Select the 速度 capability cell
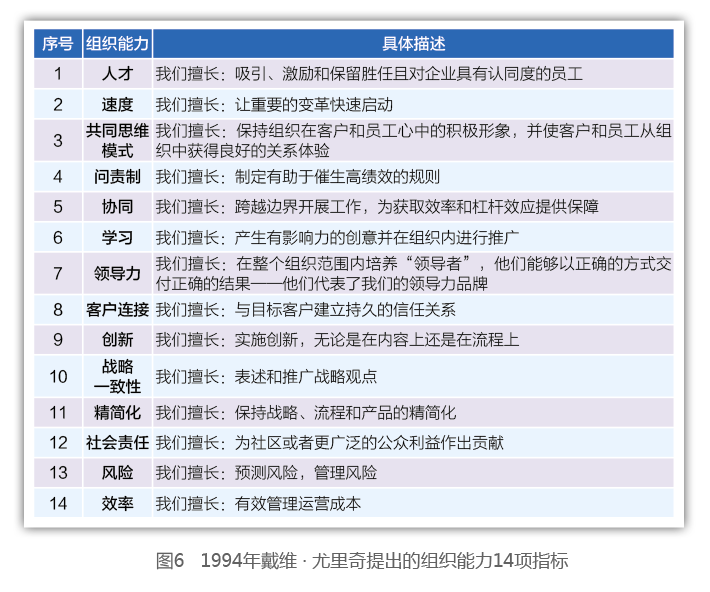The height and width of the screenshot is (592, 710). (117, 104)
